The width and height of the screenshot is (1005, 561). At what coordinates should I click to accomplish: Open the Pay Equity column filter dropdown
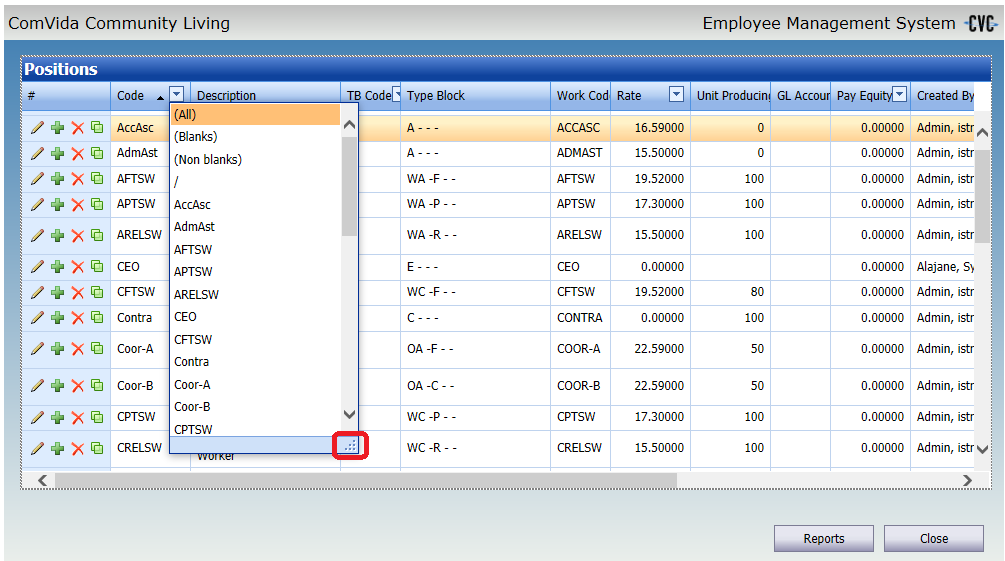(899, 95)
